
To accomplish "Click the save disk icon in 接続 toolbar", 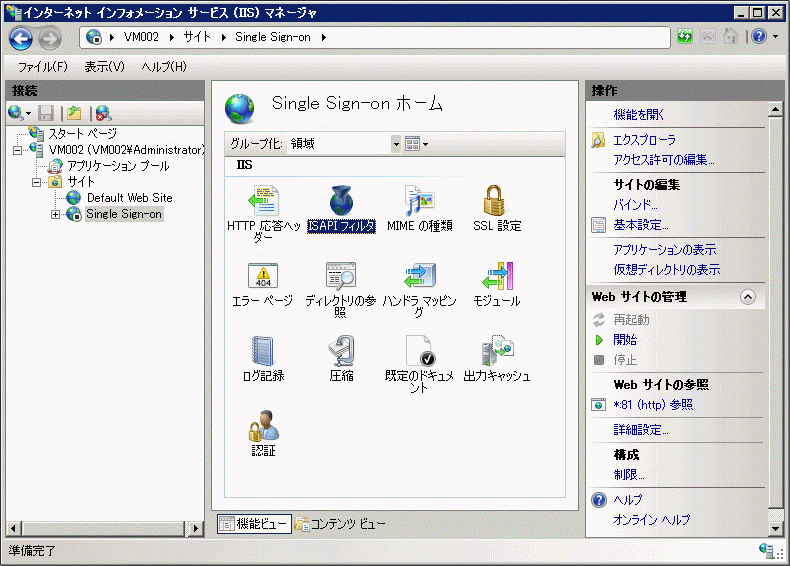I will click(x=46, y=113).
